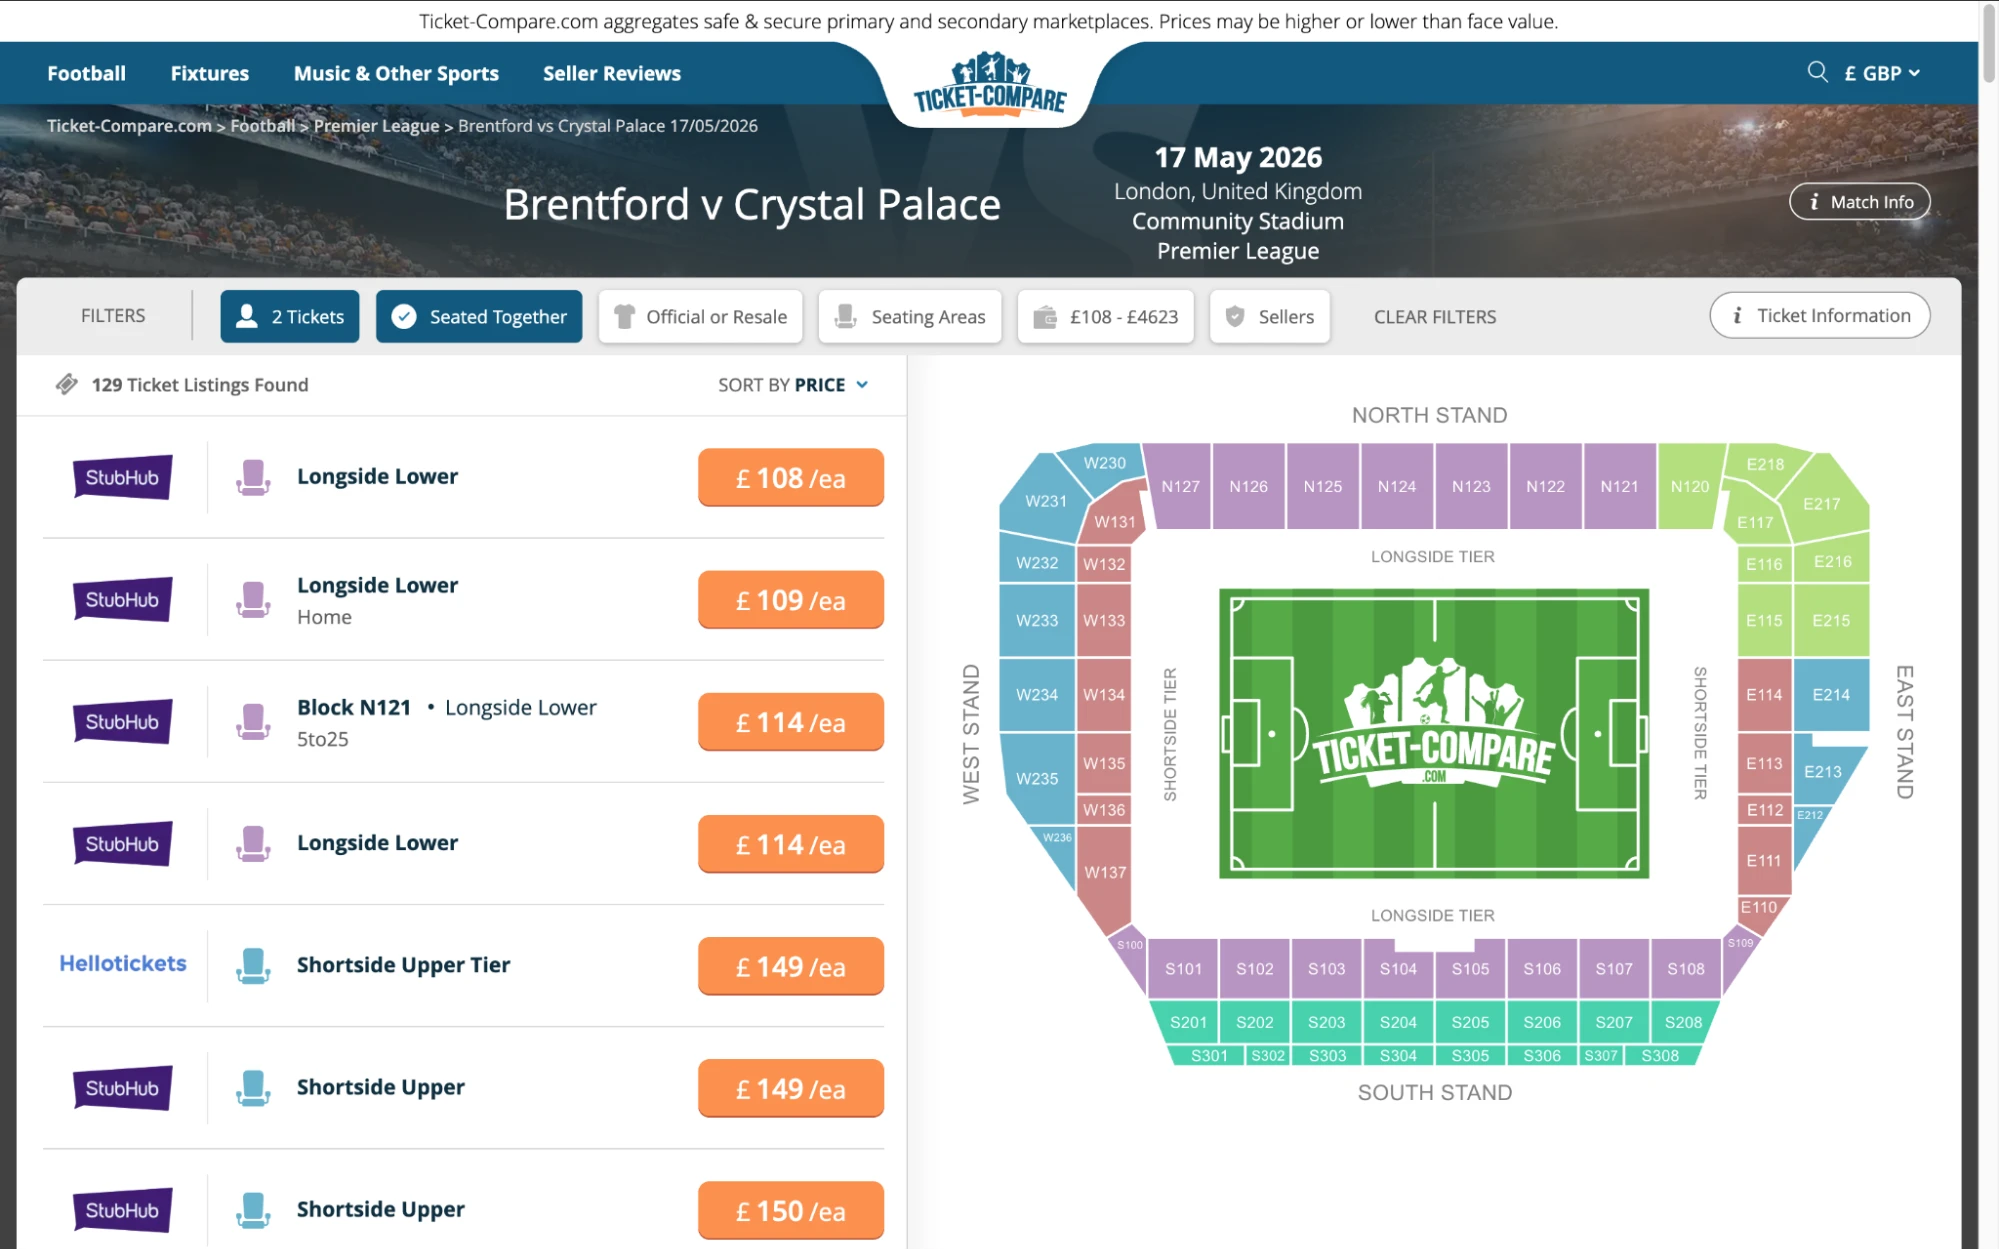Click the shield icon on Sellers filter
This screenshot has height=1250, width=1999.
point(1234,316)
